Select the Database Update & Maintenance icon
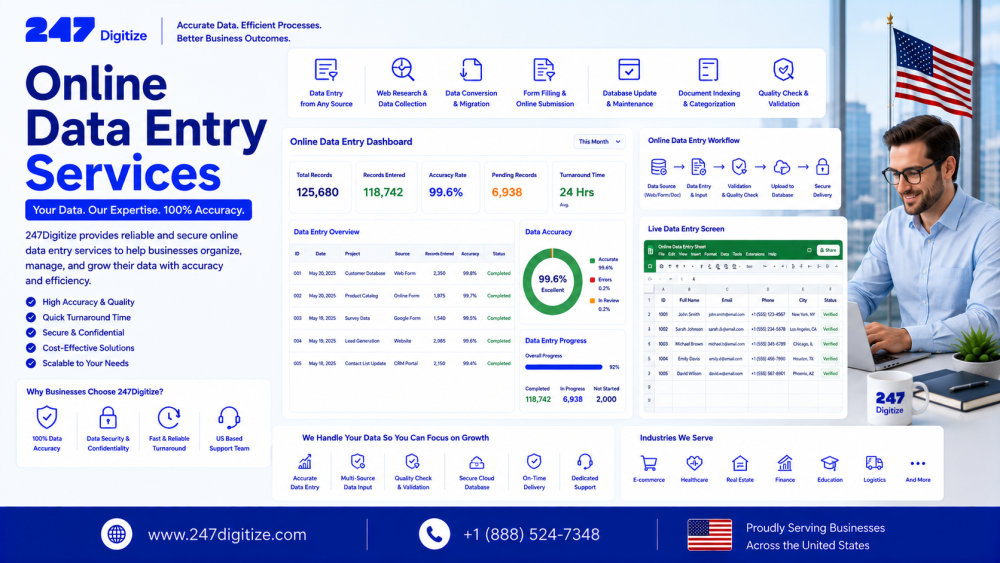Viewport: 1000px width, 563px height. 629,69
